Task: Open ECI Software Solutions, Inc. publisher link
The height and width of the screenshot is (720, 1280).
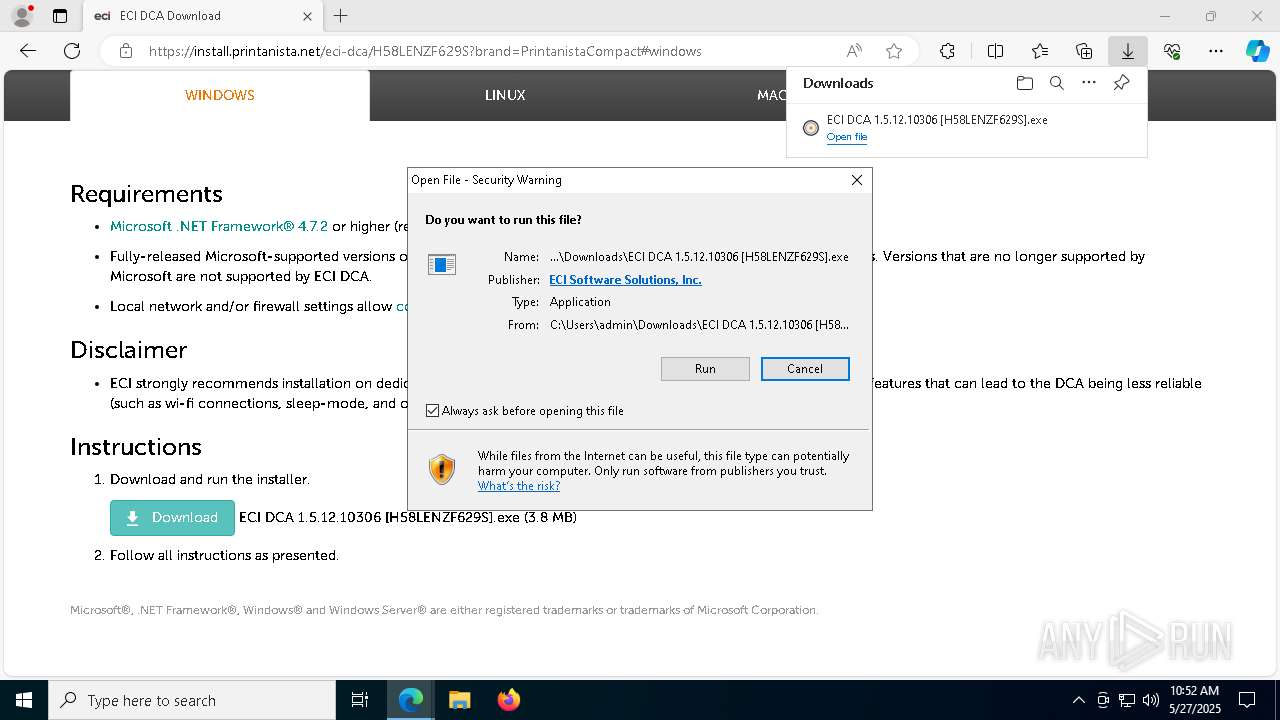Action: (625, 280)
